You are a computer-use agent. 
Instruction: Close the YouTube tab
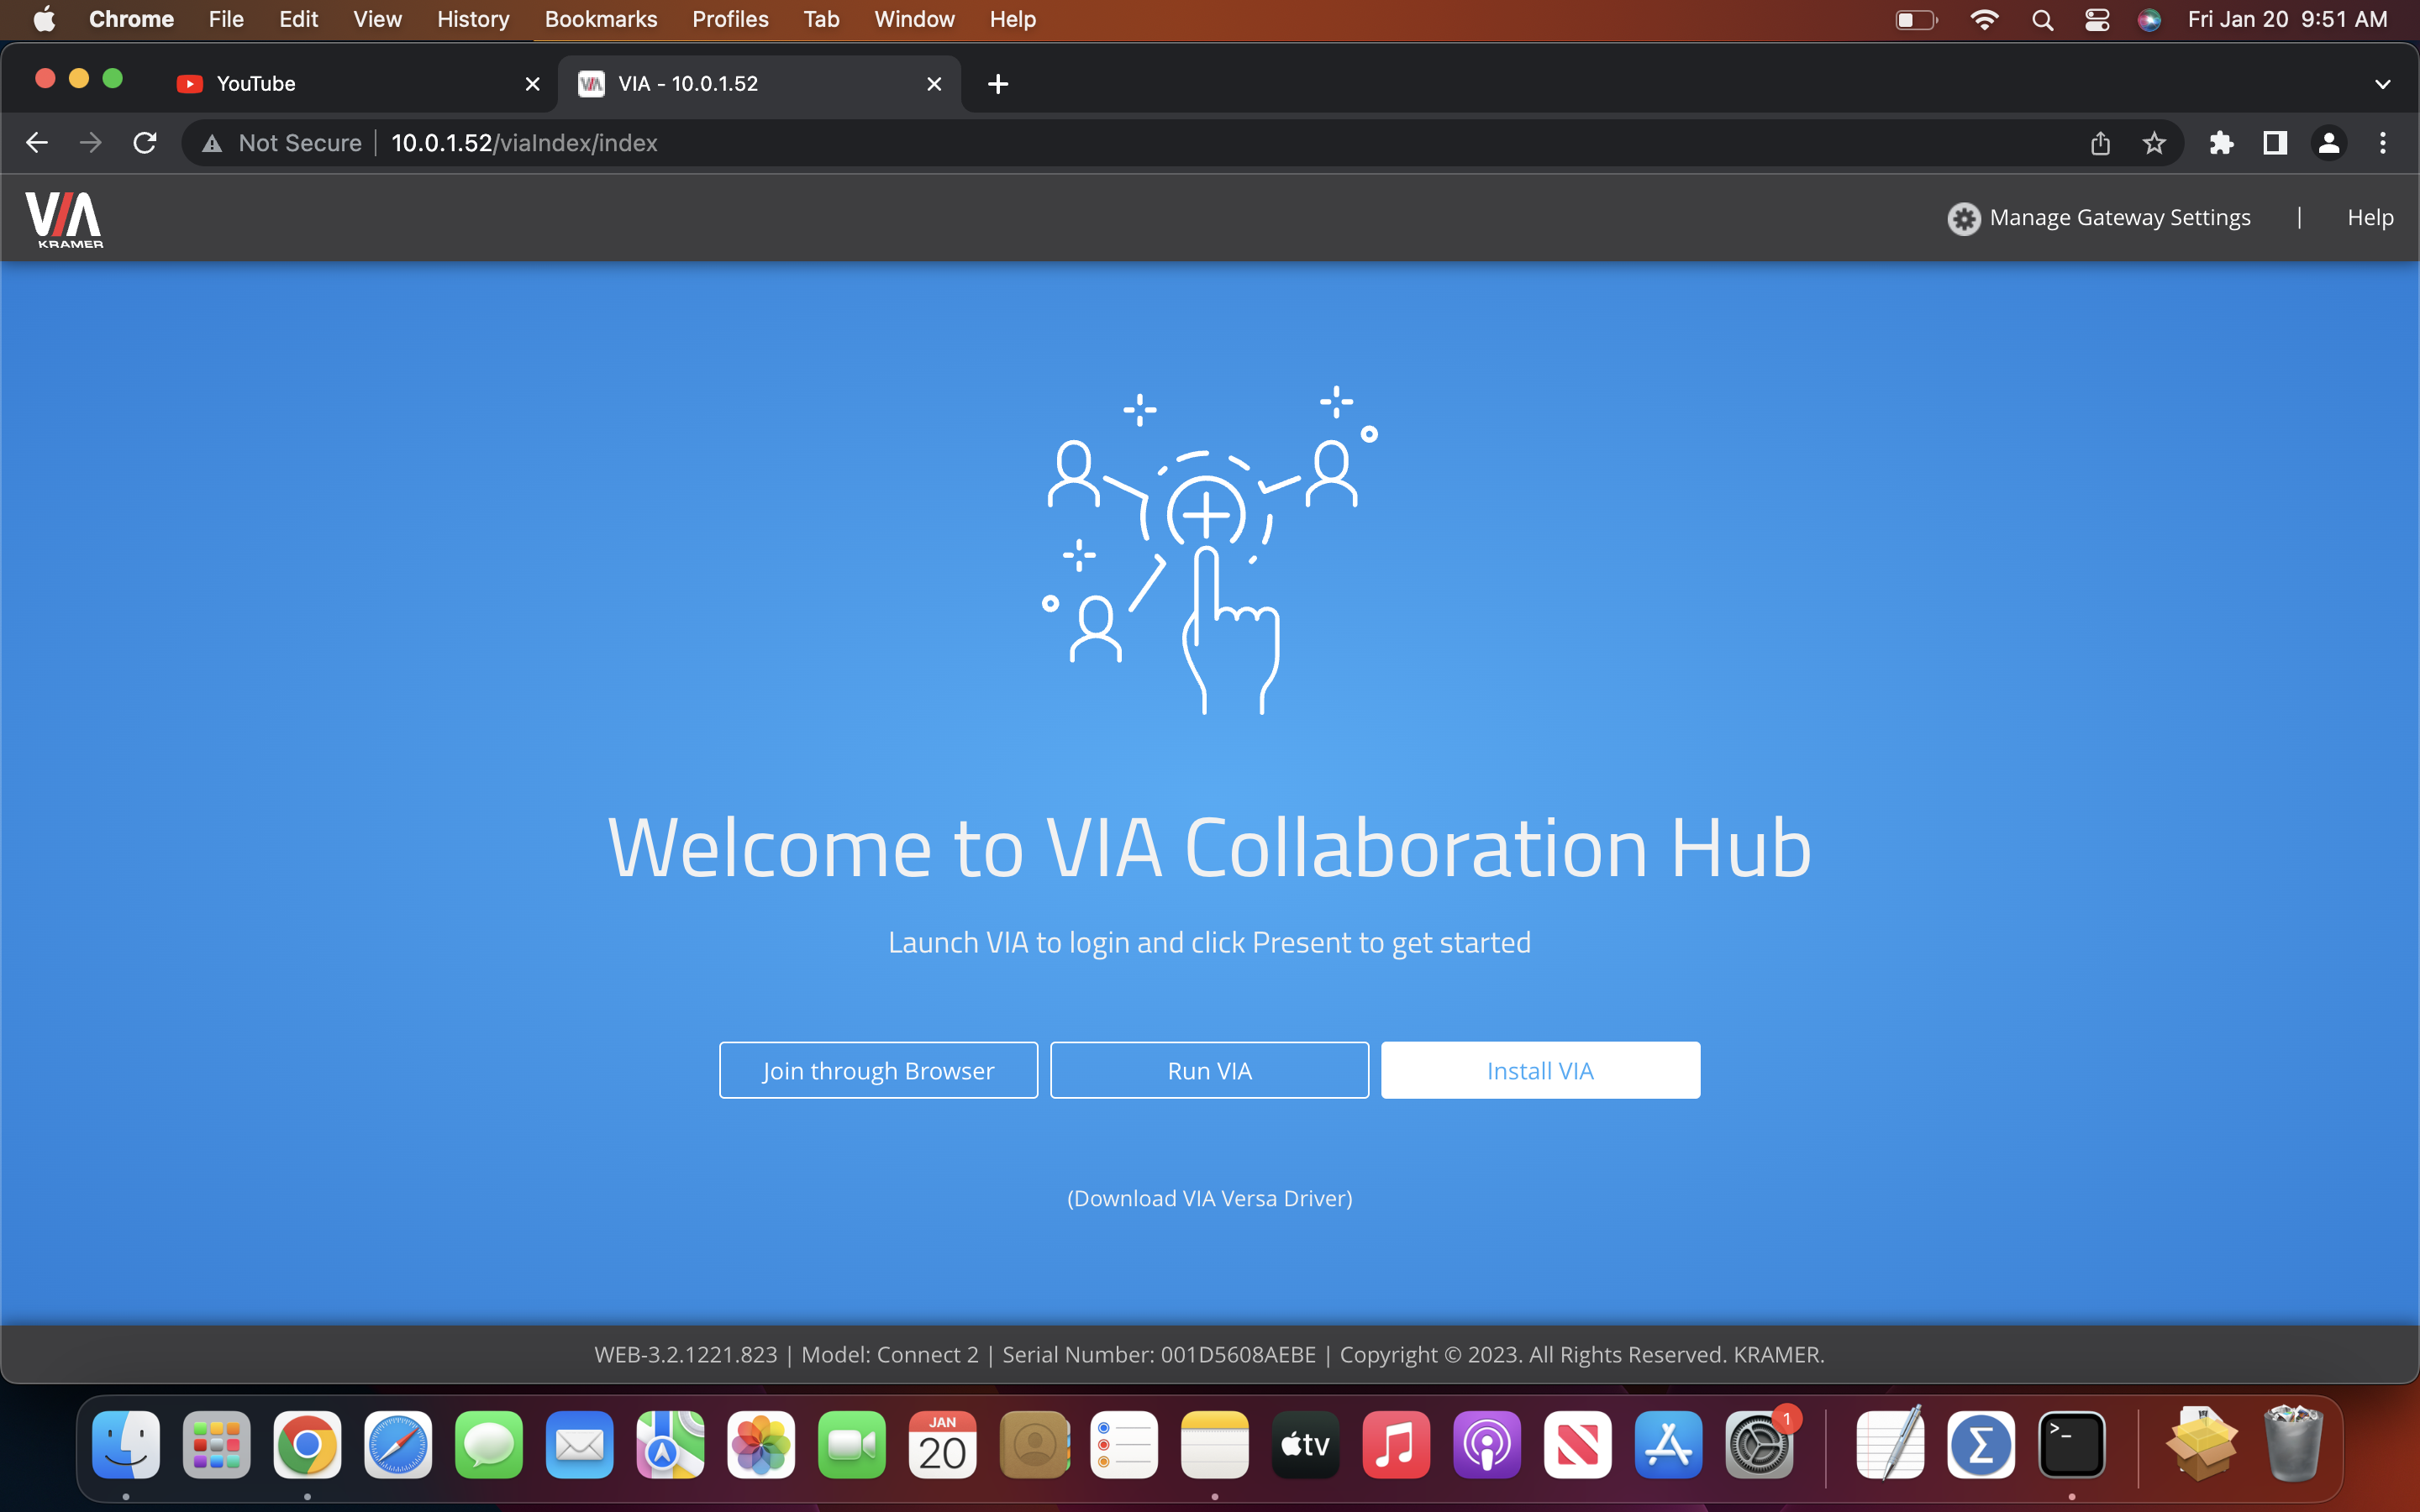click(x=533, y=84)
